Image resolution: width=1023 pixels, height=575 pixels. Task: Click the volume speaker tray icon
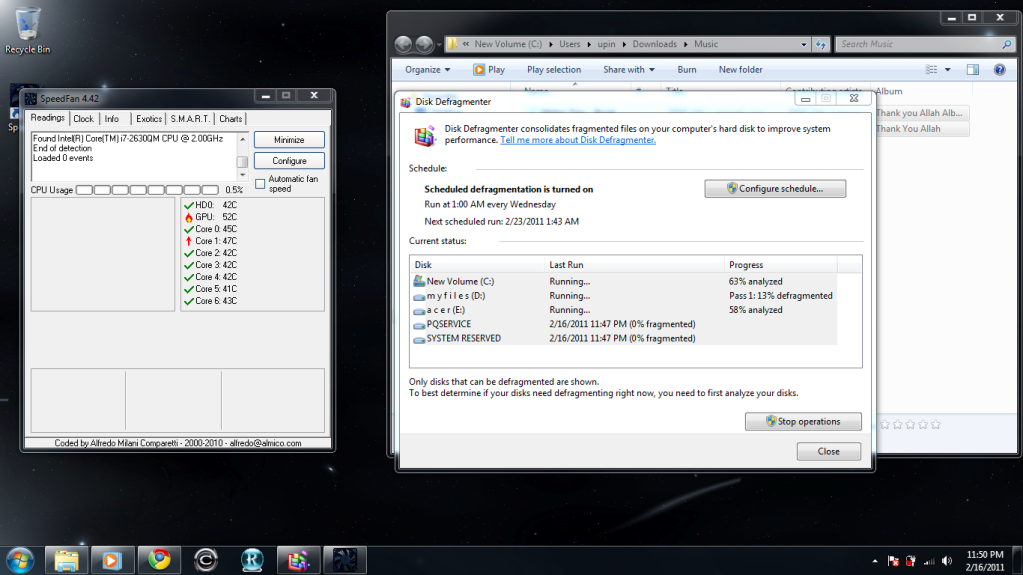[x=948, y=560]
